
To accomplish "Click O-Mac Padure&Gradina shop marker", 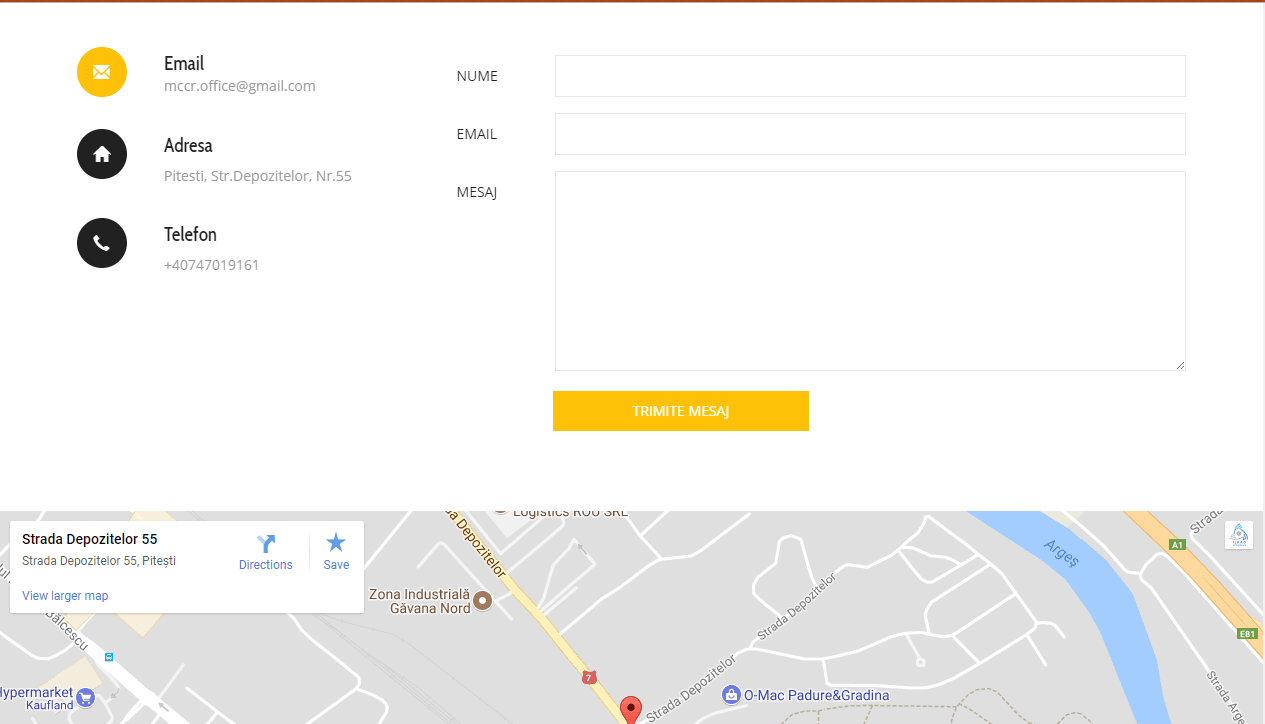I will (731, 694).
